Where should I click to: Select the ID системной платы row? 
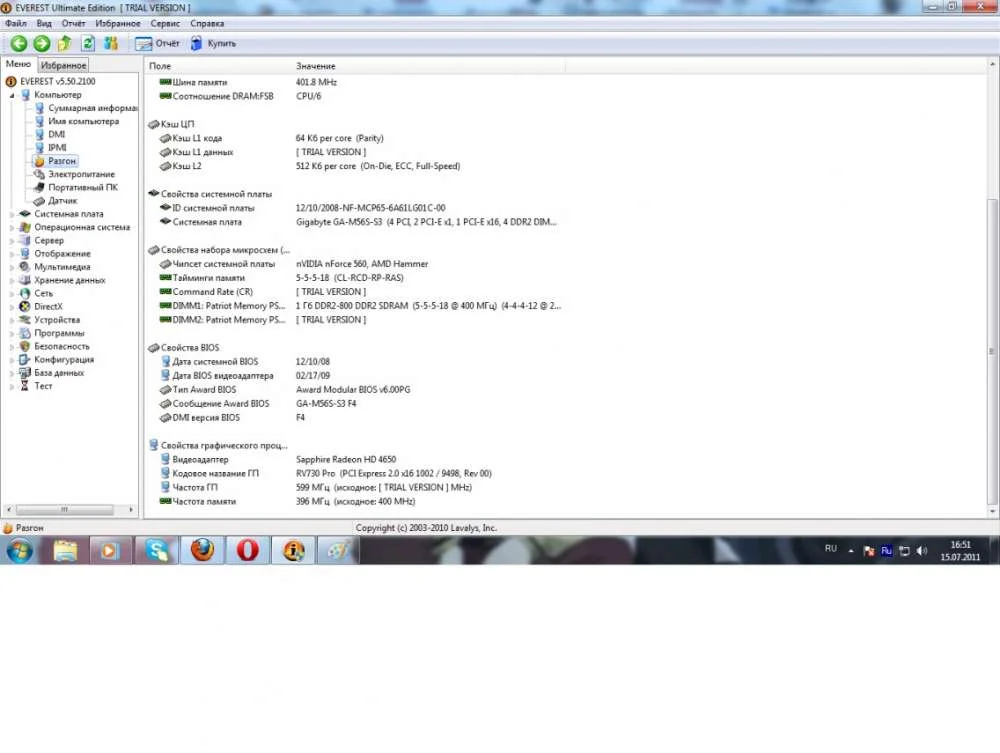(x=303, y=208)
